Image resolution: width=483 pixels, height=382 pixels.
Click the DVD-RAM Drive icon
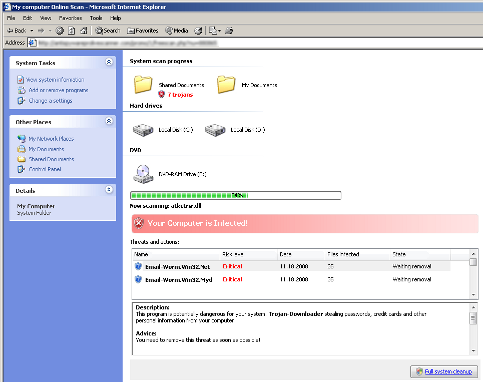[143, 174]
